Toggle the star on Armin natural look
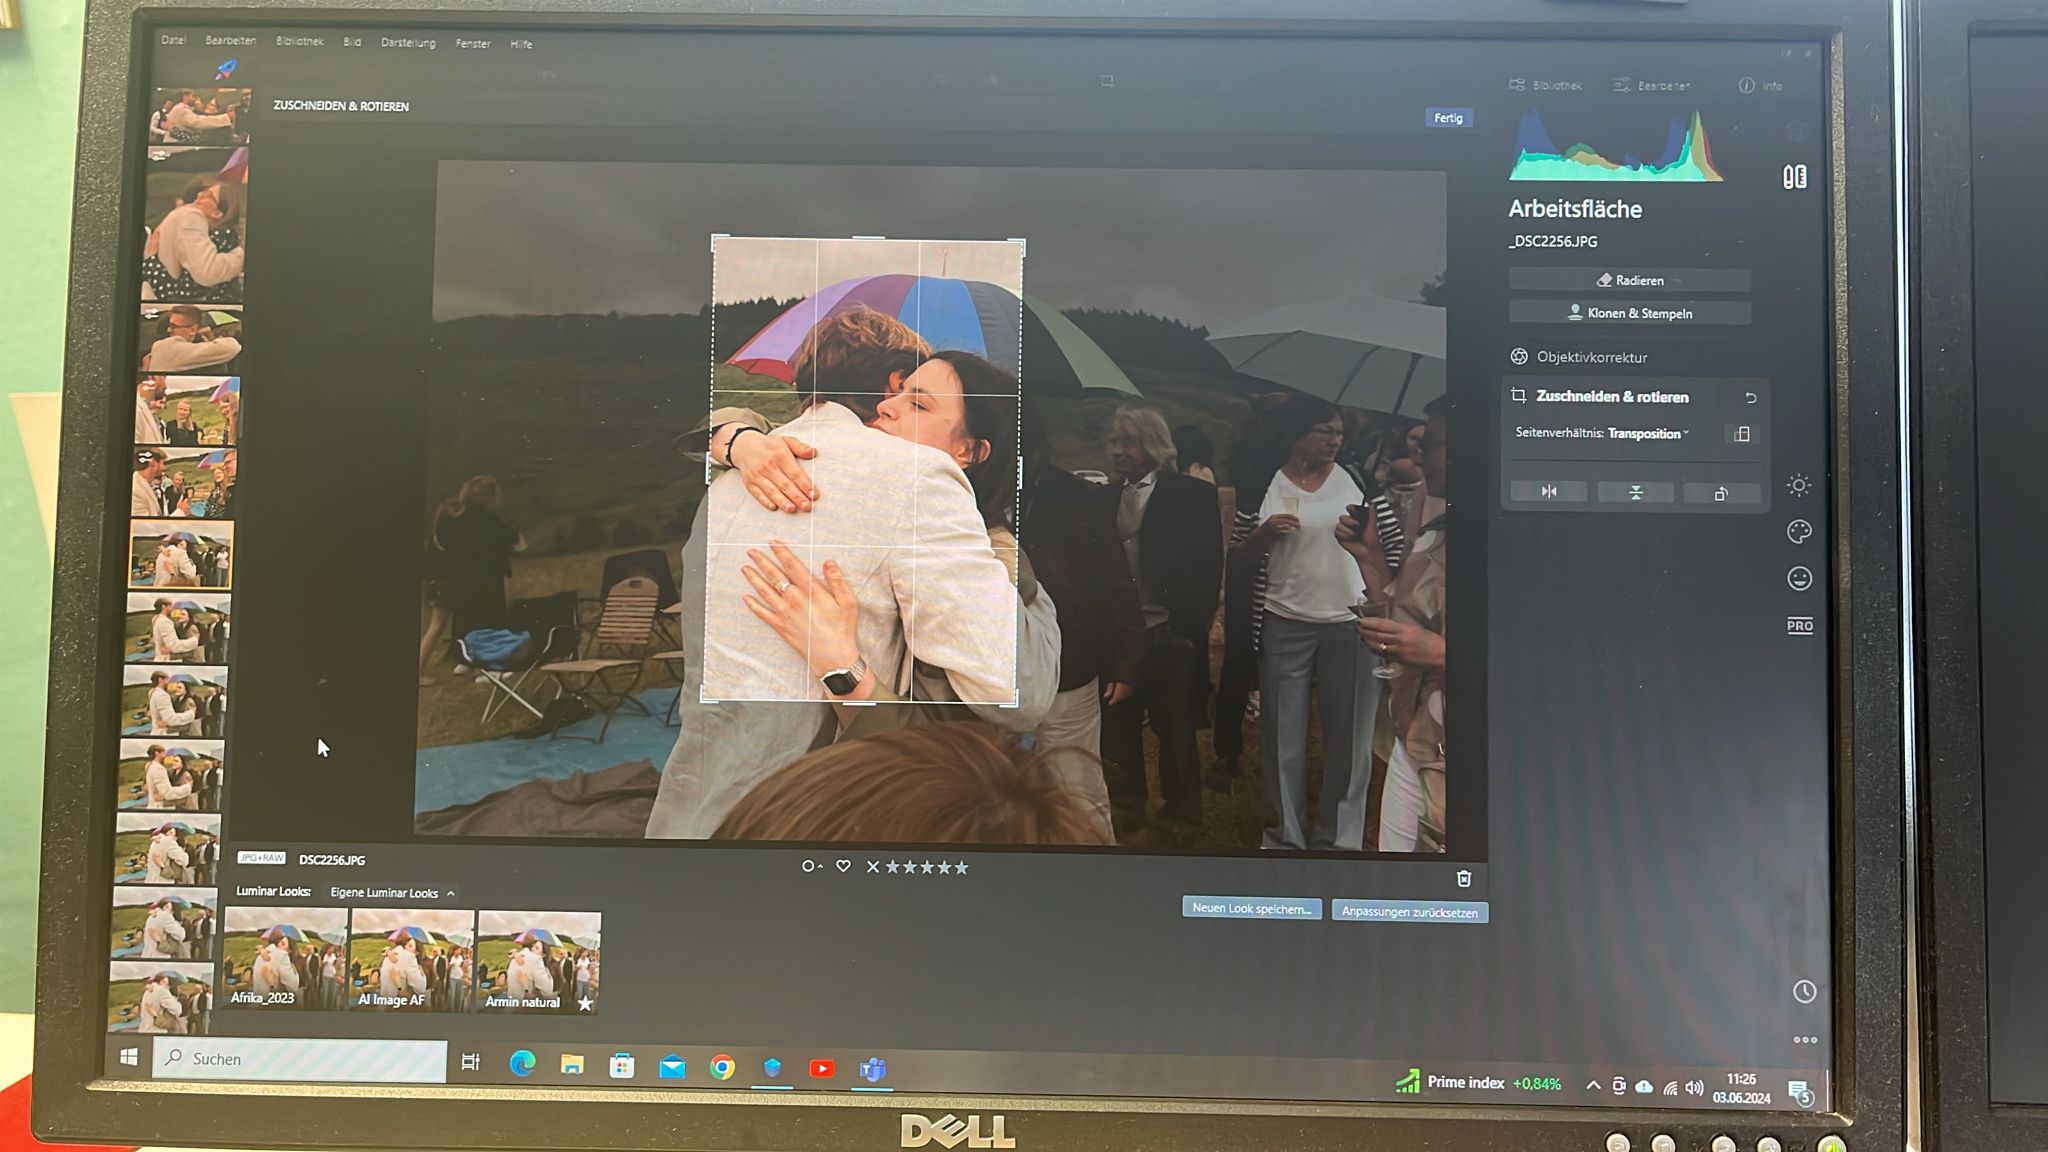Image resolution: width=2048 pixels, height=1152 pixels. (x=585, y=1003)
